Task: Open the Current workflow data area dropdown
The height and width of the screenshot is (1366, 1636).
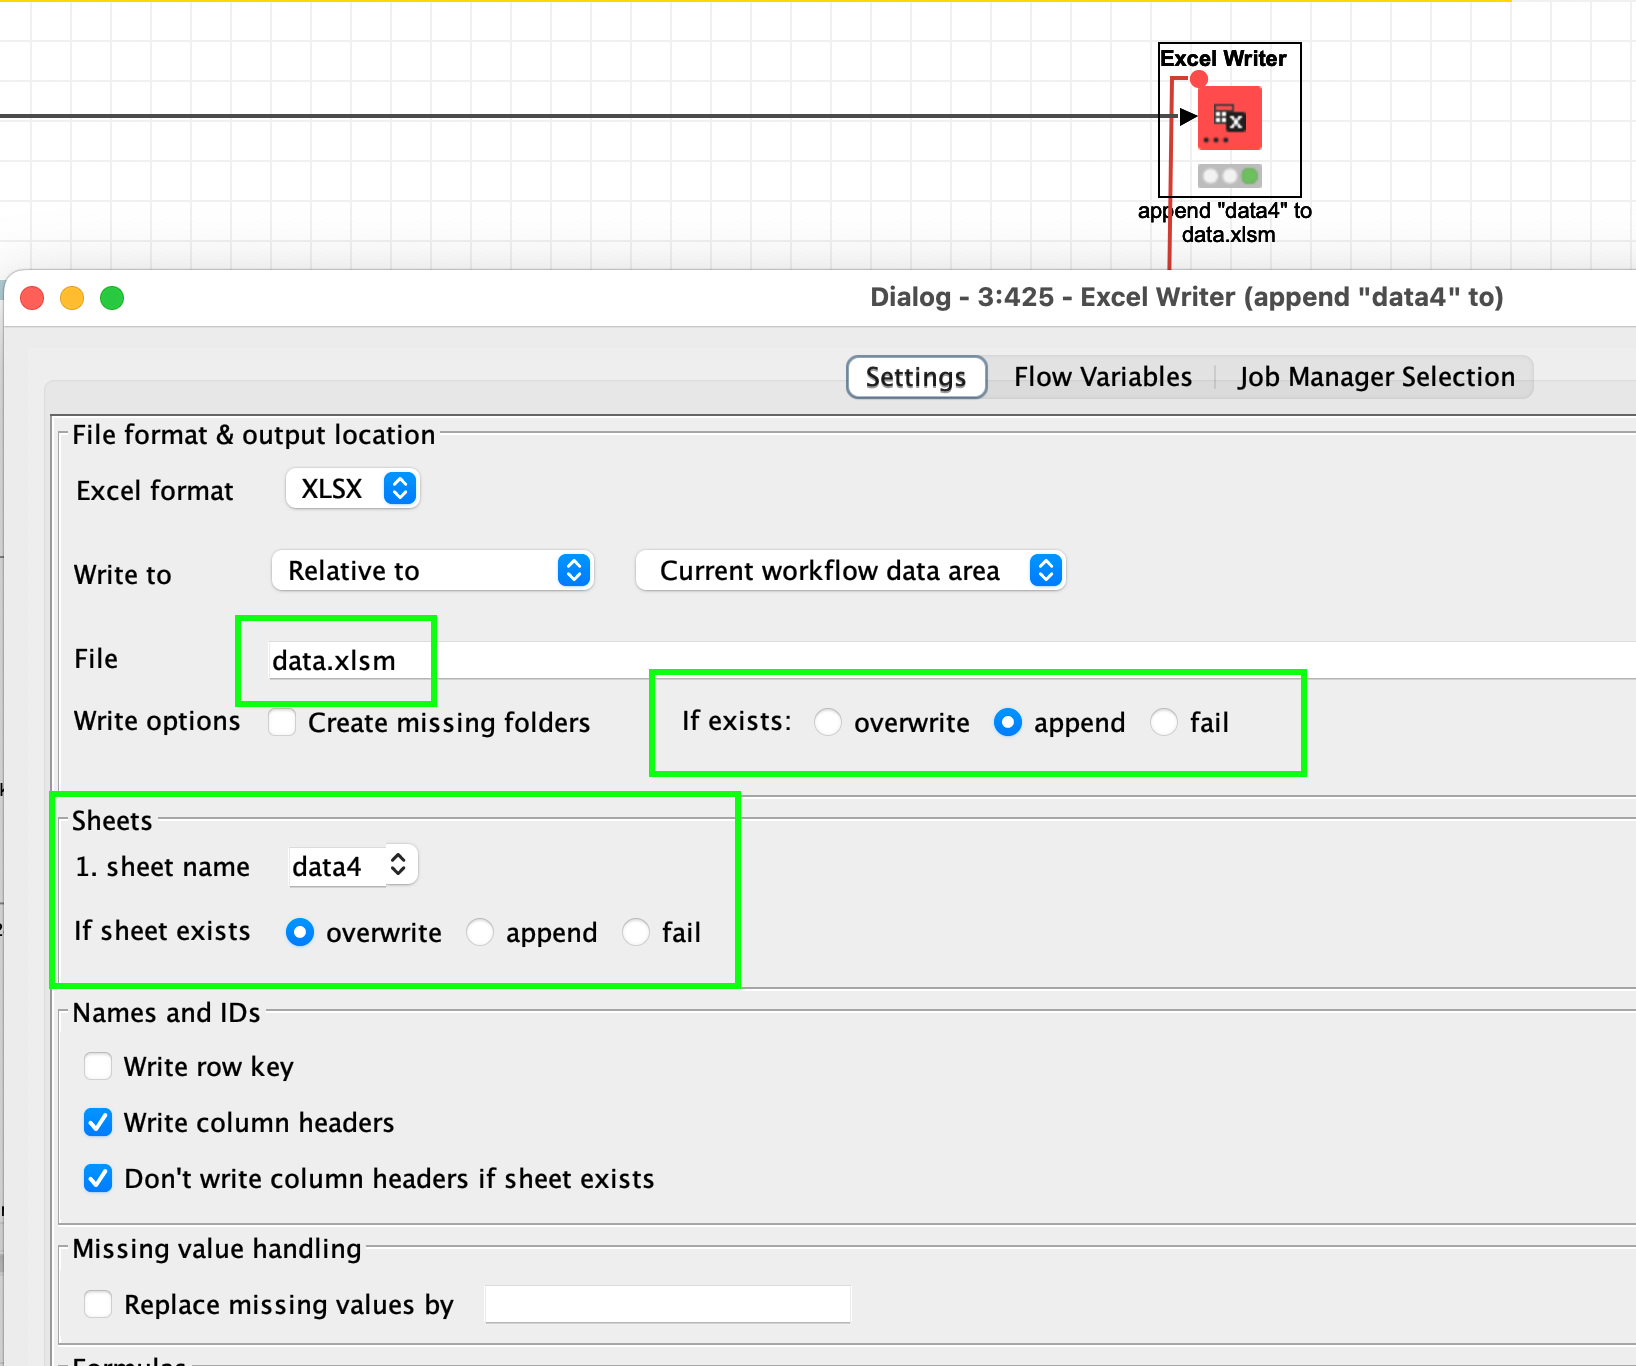Action: pyautogui.click(x=851, y=571)
